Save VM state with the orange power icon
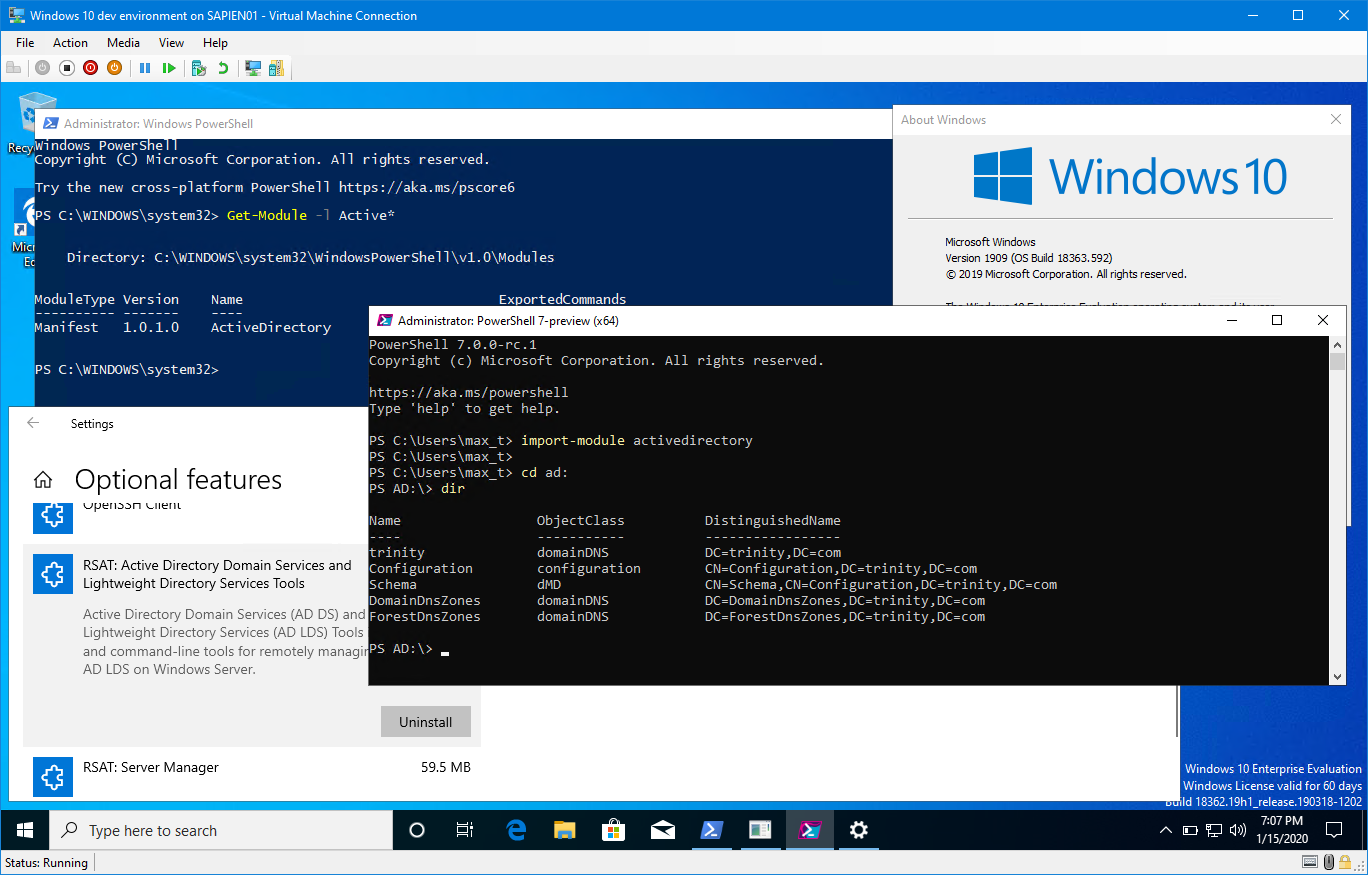Image resolution: width=1368 pixels, height=875 pixels. pos(114,68)
